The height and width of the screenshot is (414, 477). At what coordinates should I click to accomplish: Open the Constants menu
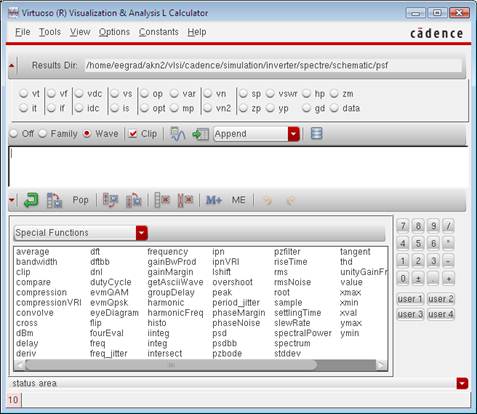(159, 32)
